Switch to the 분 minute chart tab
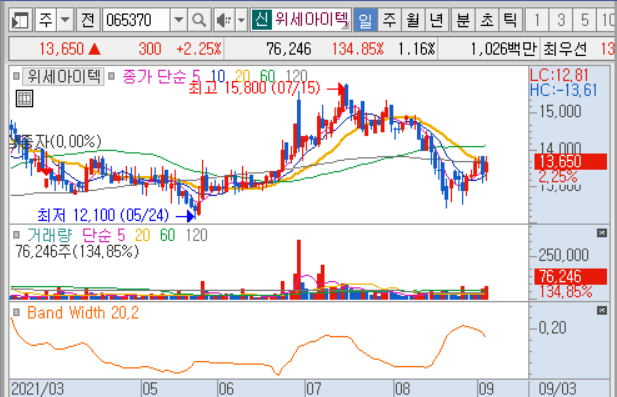 point(463,20)
